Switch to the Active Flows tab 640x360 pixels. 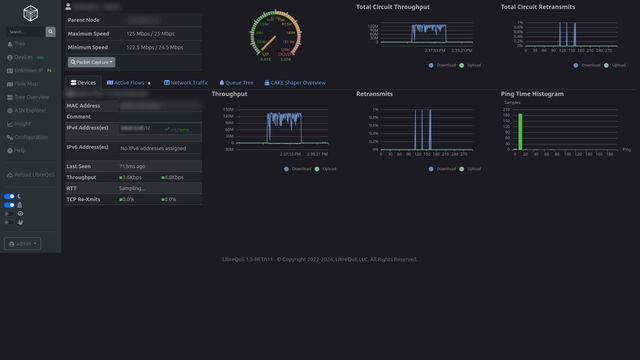(x=129, y=82)
